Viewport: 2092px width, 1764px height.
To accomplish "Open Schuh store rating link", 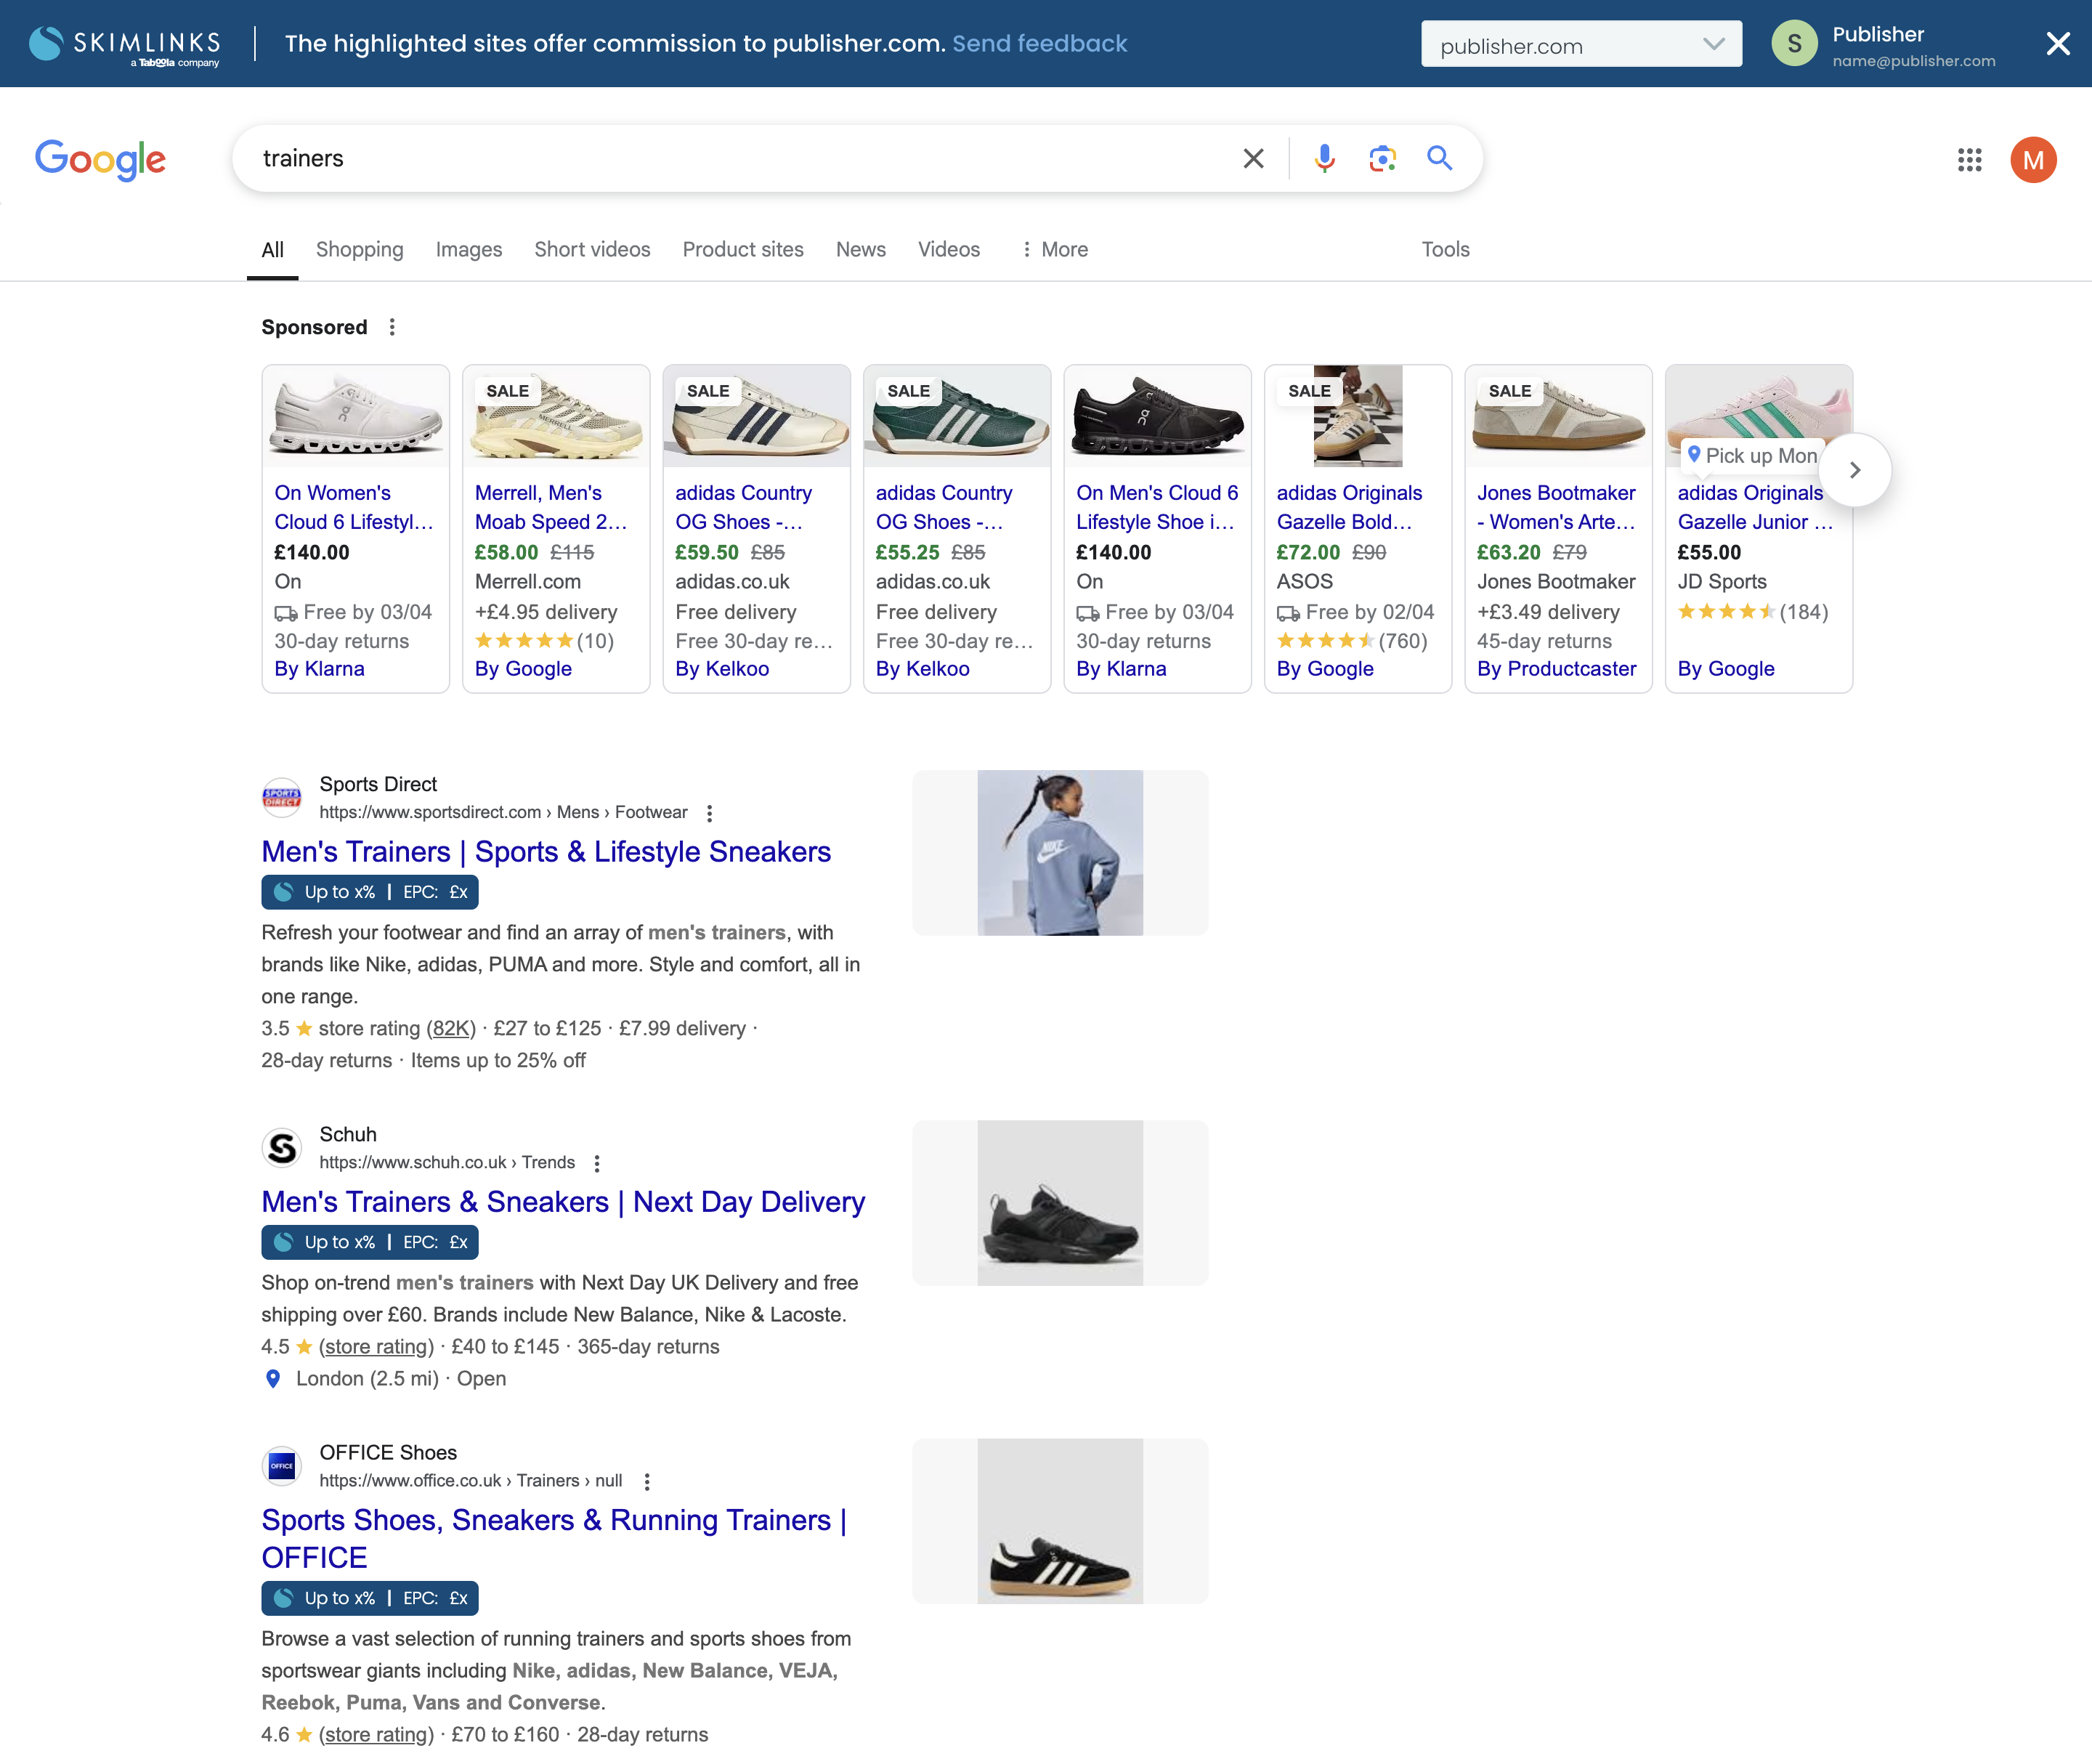I will click(x=377, y=1346).
